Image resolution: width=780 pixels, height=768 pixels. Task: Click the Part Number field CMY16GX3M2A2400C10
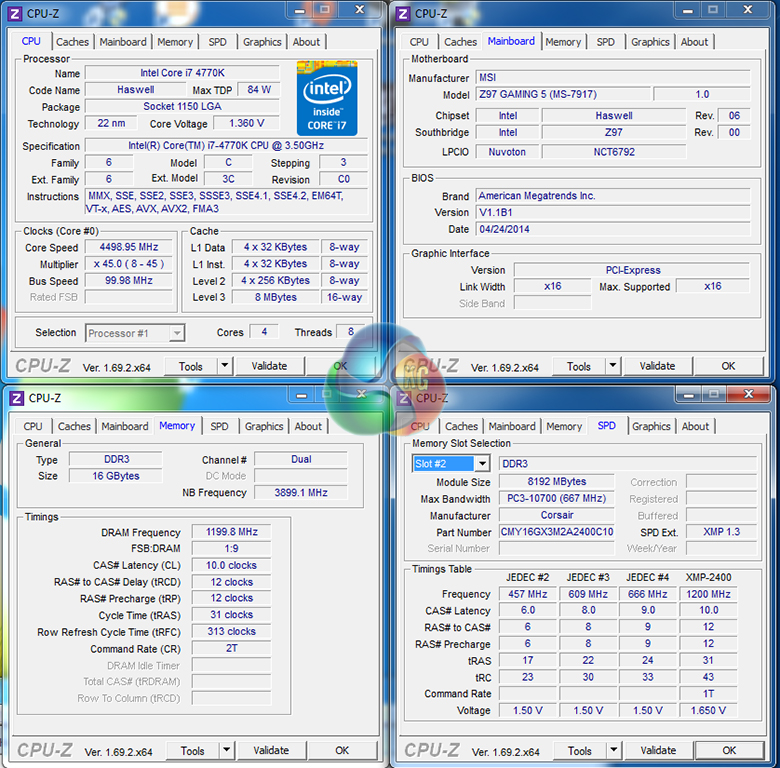(557, 532)
